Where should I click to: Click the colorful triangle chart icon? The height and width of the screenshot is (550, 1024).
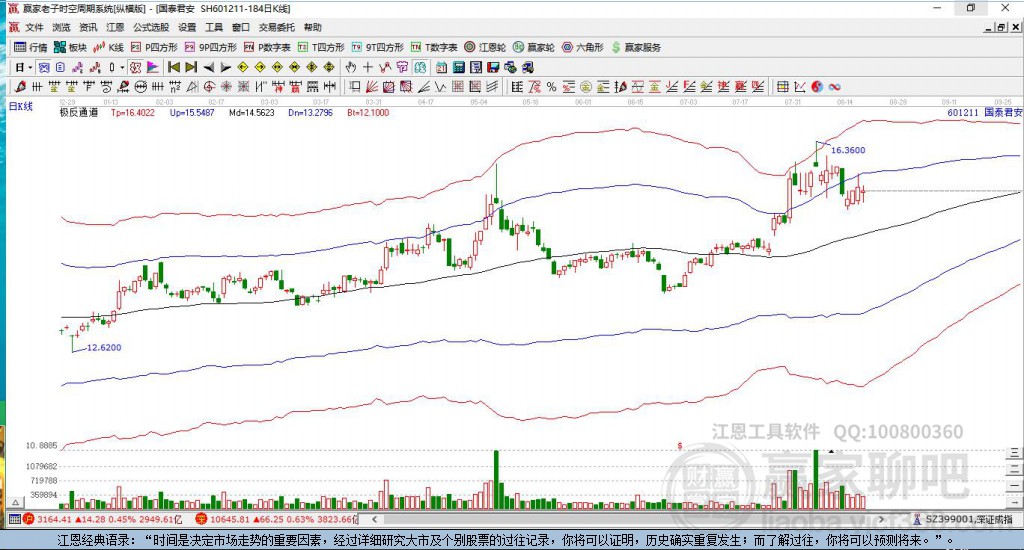pyautogui.click(x=153, y=67)
